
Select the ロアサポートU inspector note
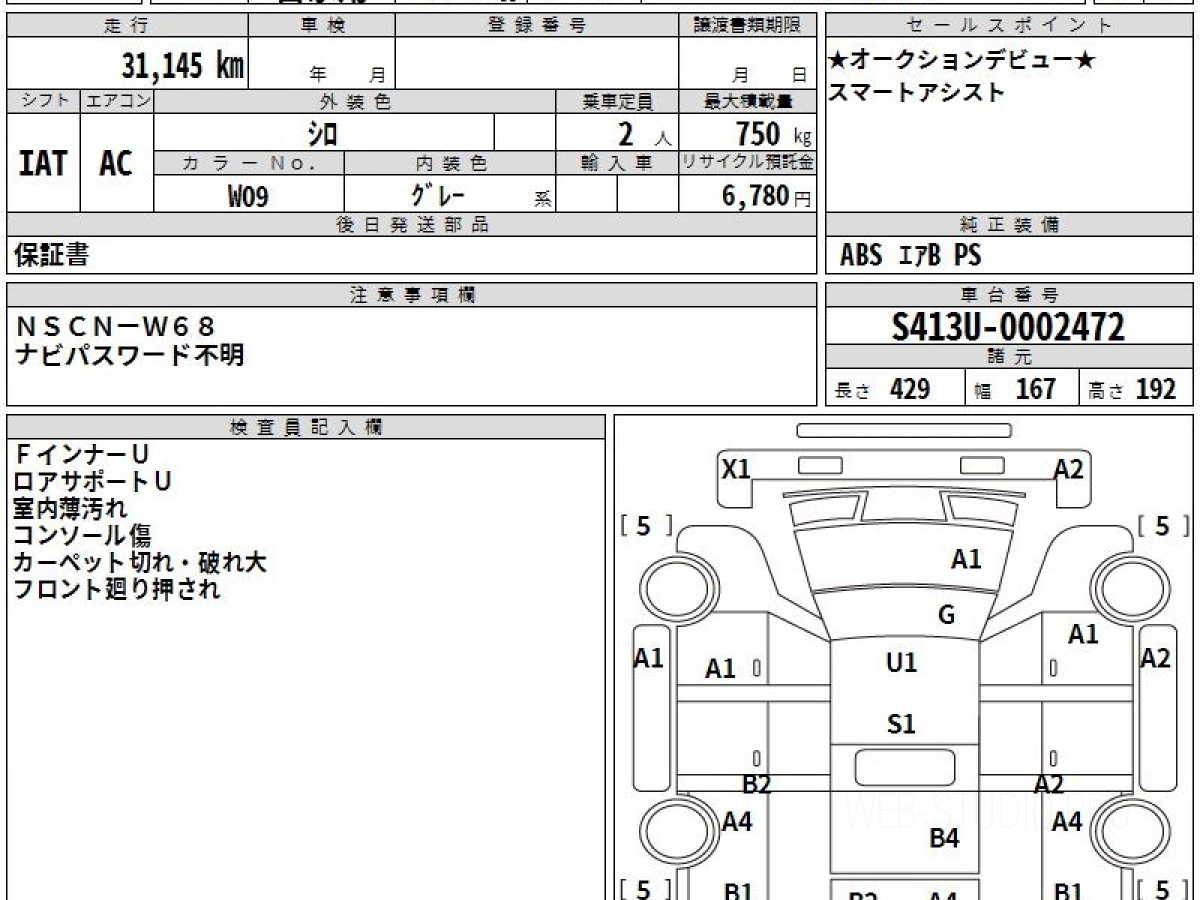click(x=93, y=482)
